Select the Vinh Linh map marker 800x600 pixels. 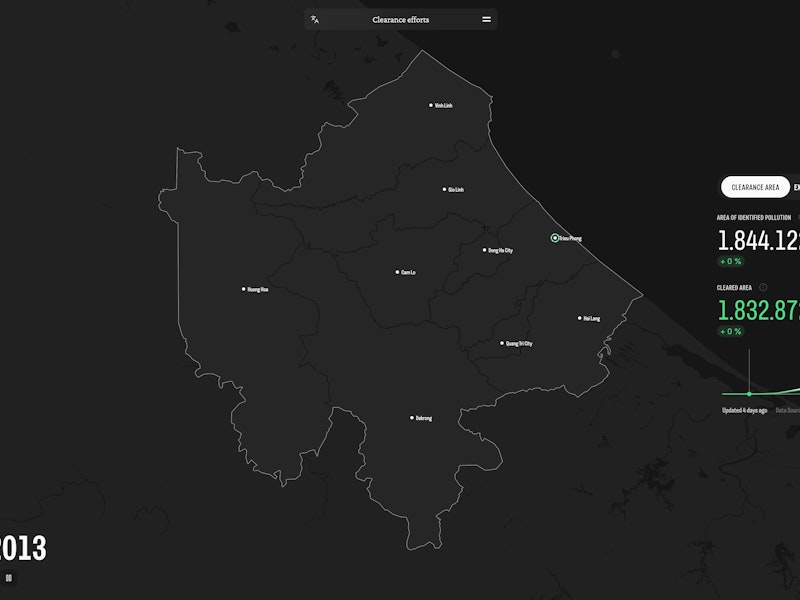[431, 105]
